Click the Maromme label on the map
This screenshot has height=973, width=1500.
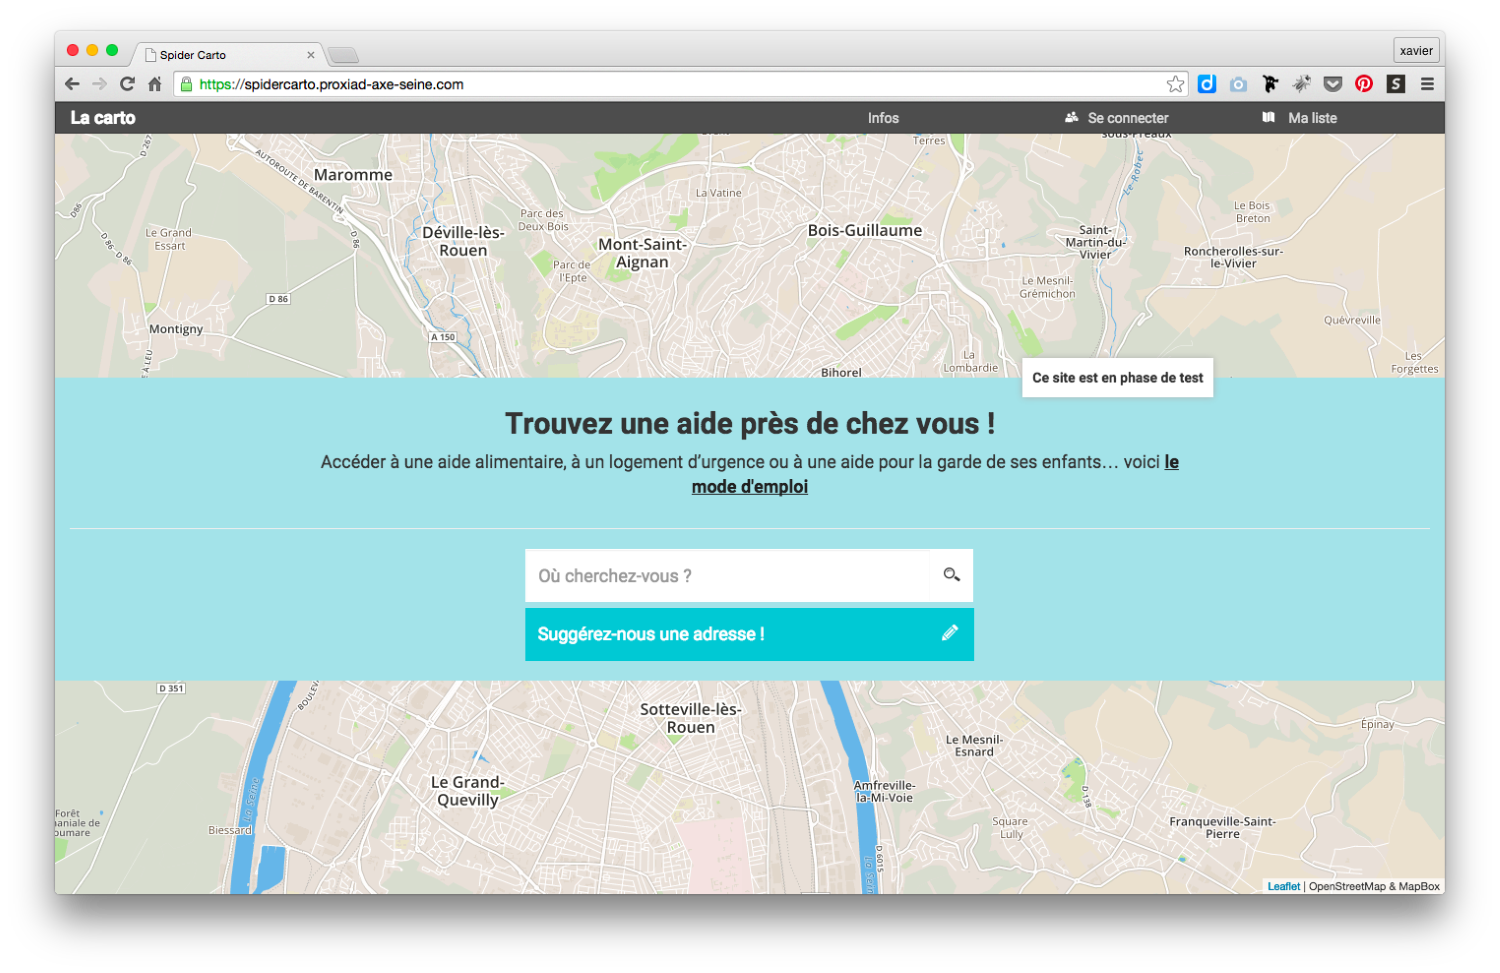353,175
